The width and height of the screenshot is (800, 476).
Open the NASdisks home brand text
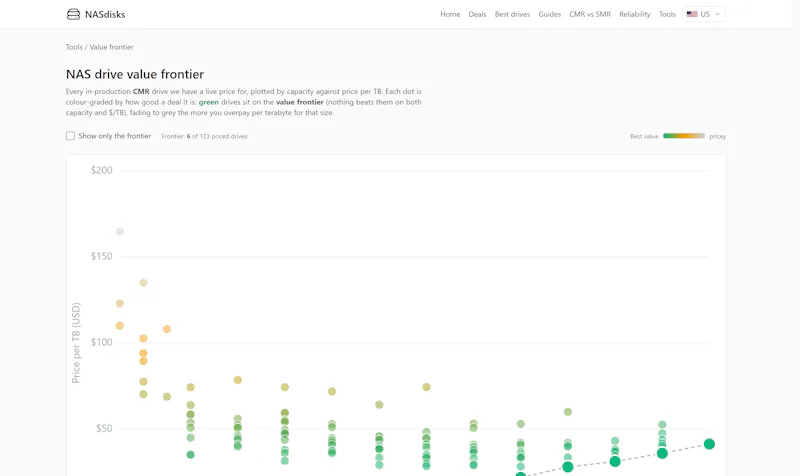(105, 14)
